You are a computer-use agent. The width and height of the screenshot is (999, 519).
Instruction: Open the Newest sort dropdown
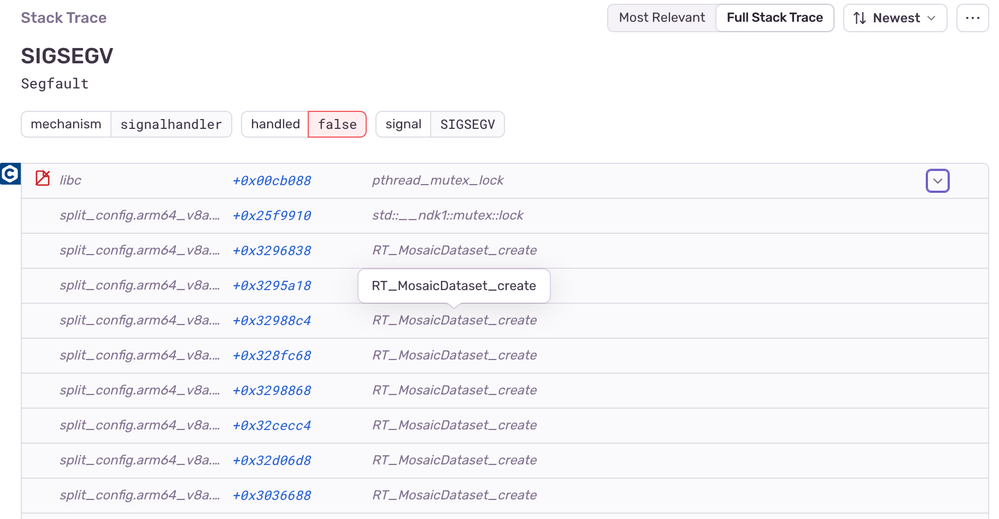pos(895,18)
